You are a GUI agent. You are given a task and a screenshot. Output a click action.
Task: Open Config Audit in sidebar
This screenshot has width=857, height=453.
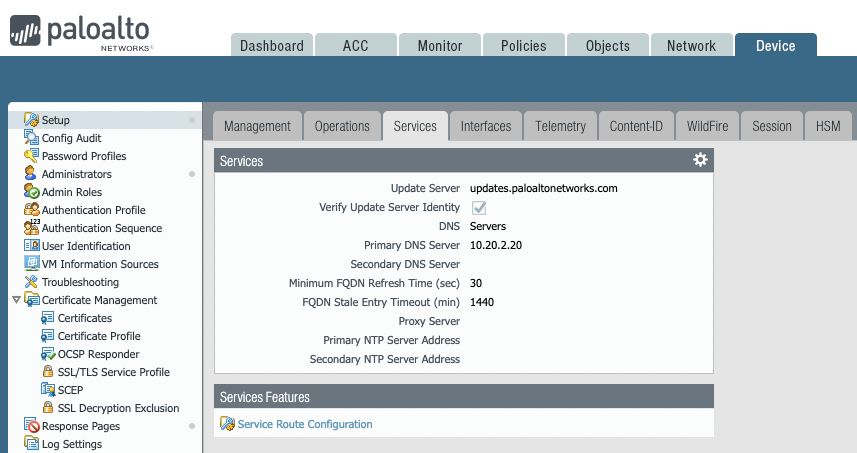(72, 138)
